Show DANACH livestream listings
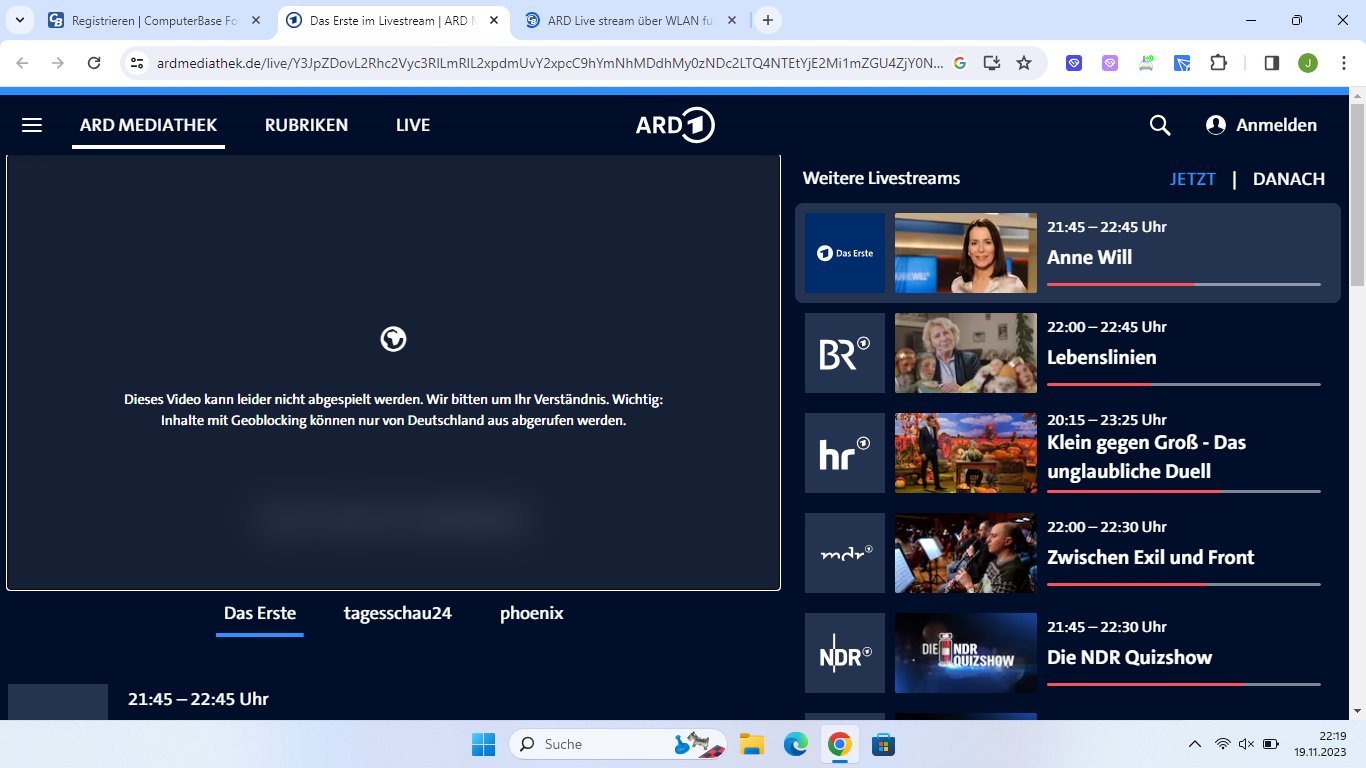This screenshot has height=768, width=1366. (x=1289, y=179)
